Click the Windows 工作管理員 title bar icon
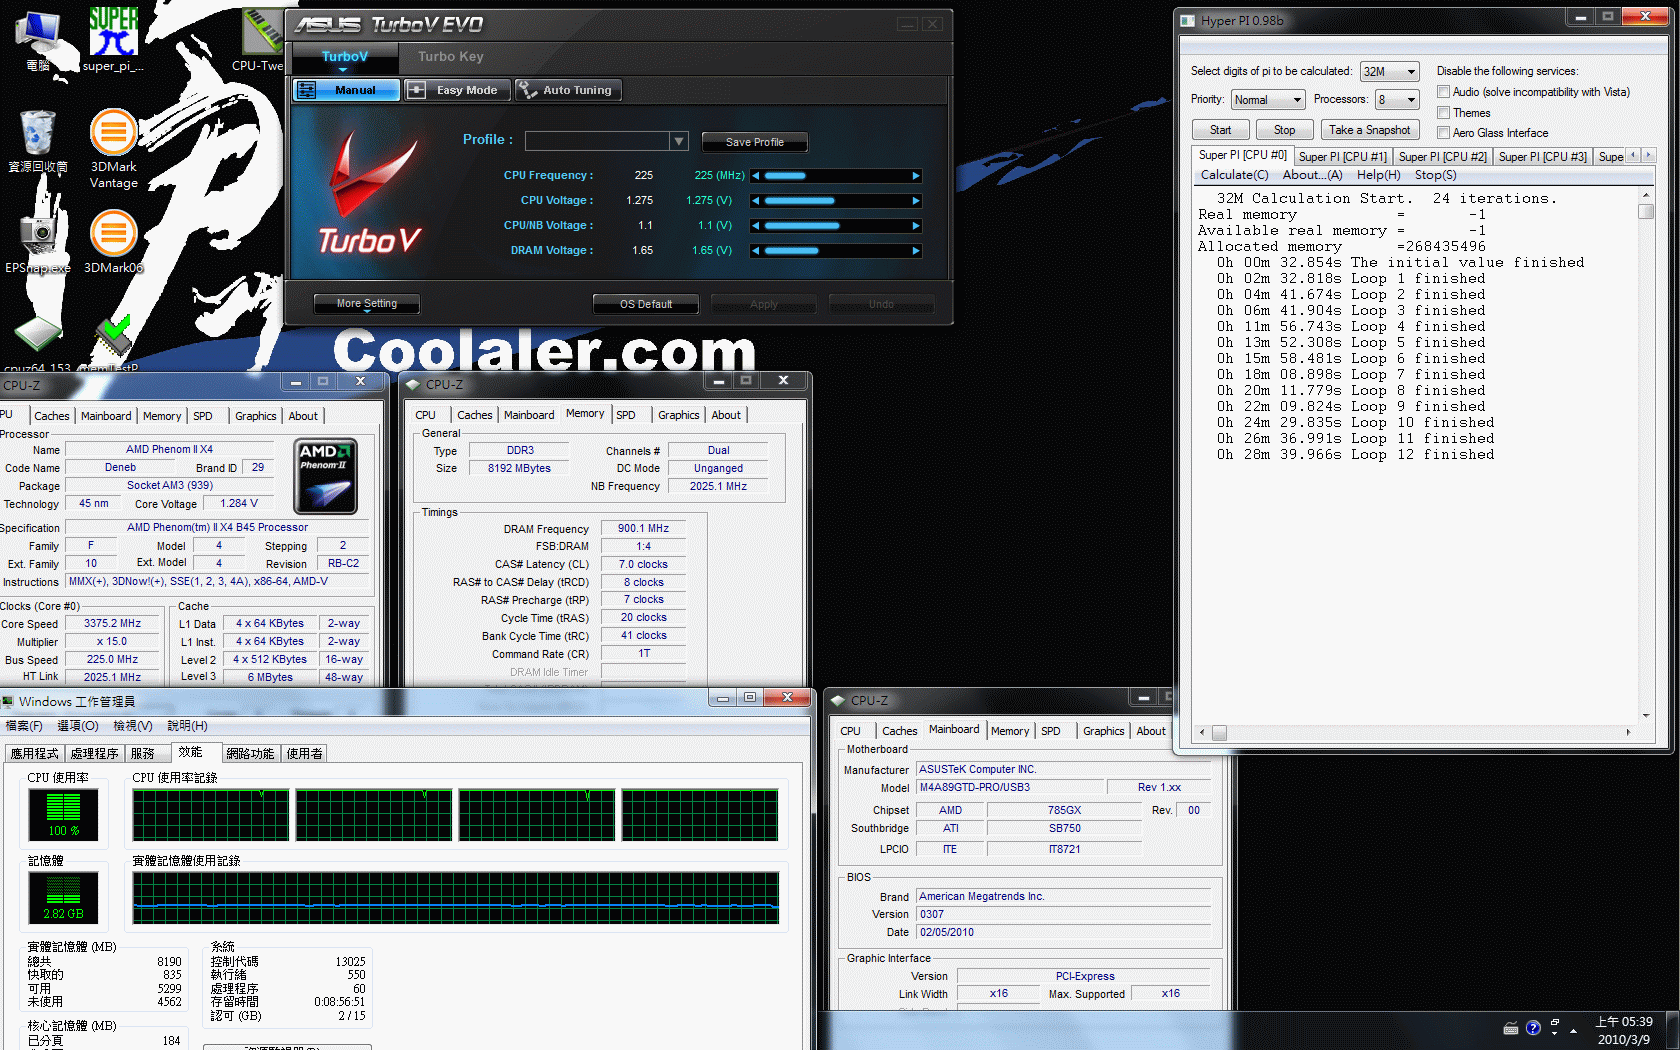1680x1050 pixels. pos(8,701)
